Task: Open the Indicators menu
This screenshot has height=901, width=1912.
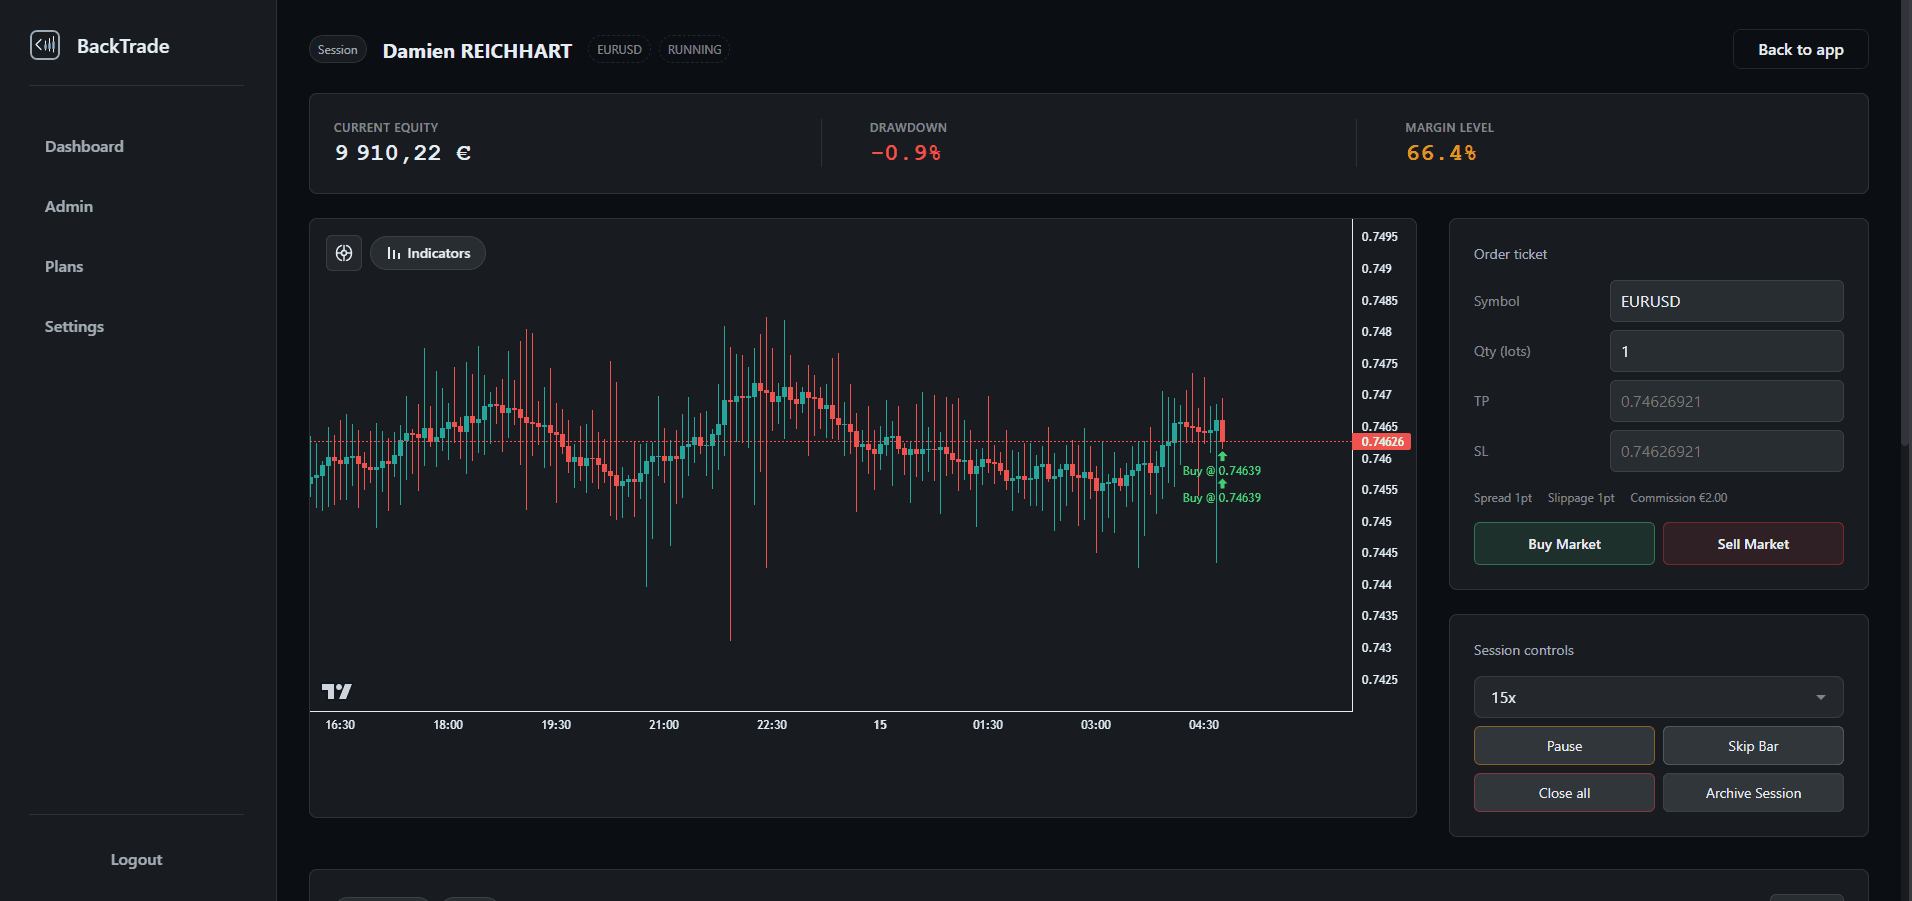Action: click(428, 253)
